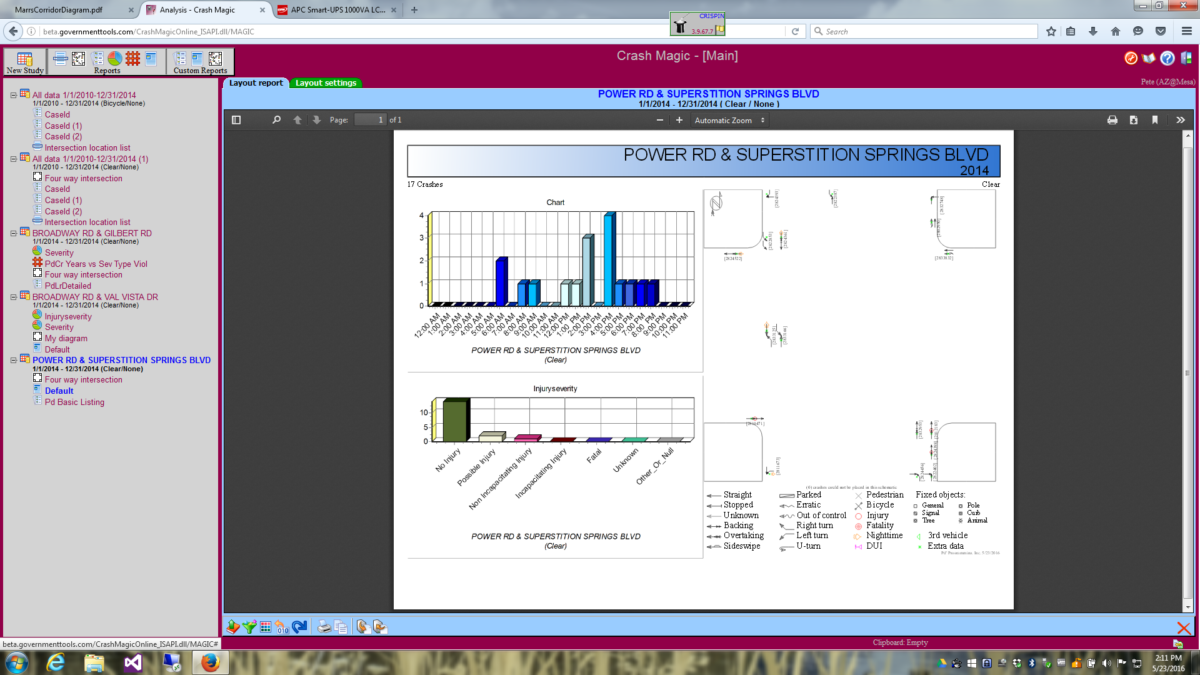Print the report using the viewer printer icon

pyautogui.click(x=1112, y=120)
